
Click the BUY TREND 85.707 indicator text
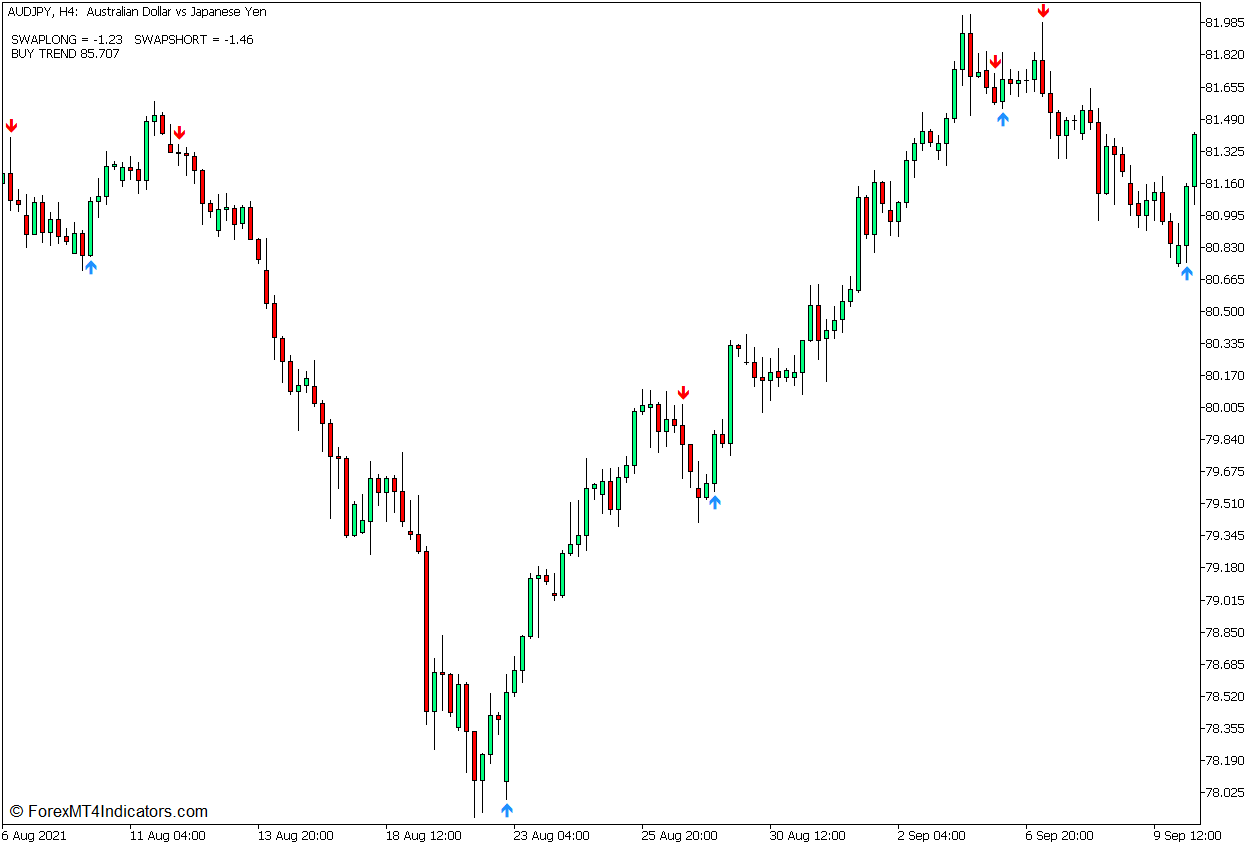(x=63, y=53)
